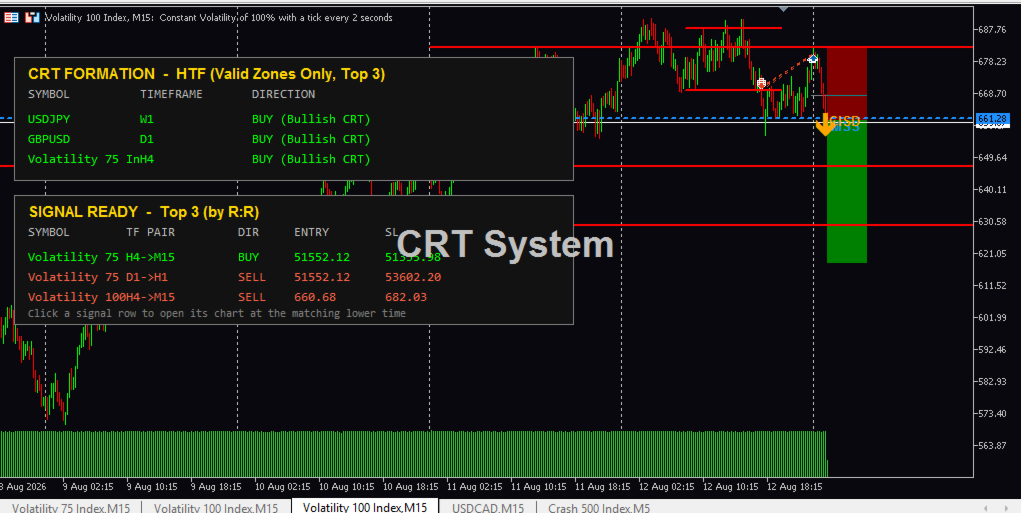Click the One Click Trading grid icon

11,18
